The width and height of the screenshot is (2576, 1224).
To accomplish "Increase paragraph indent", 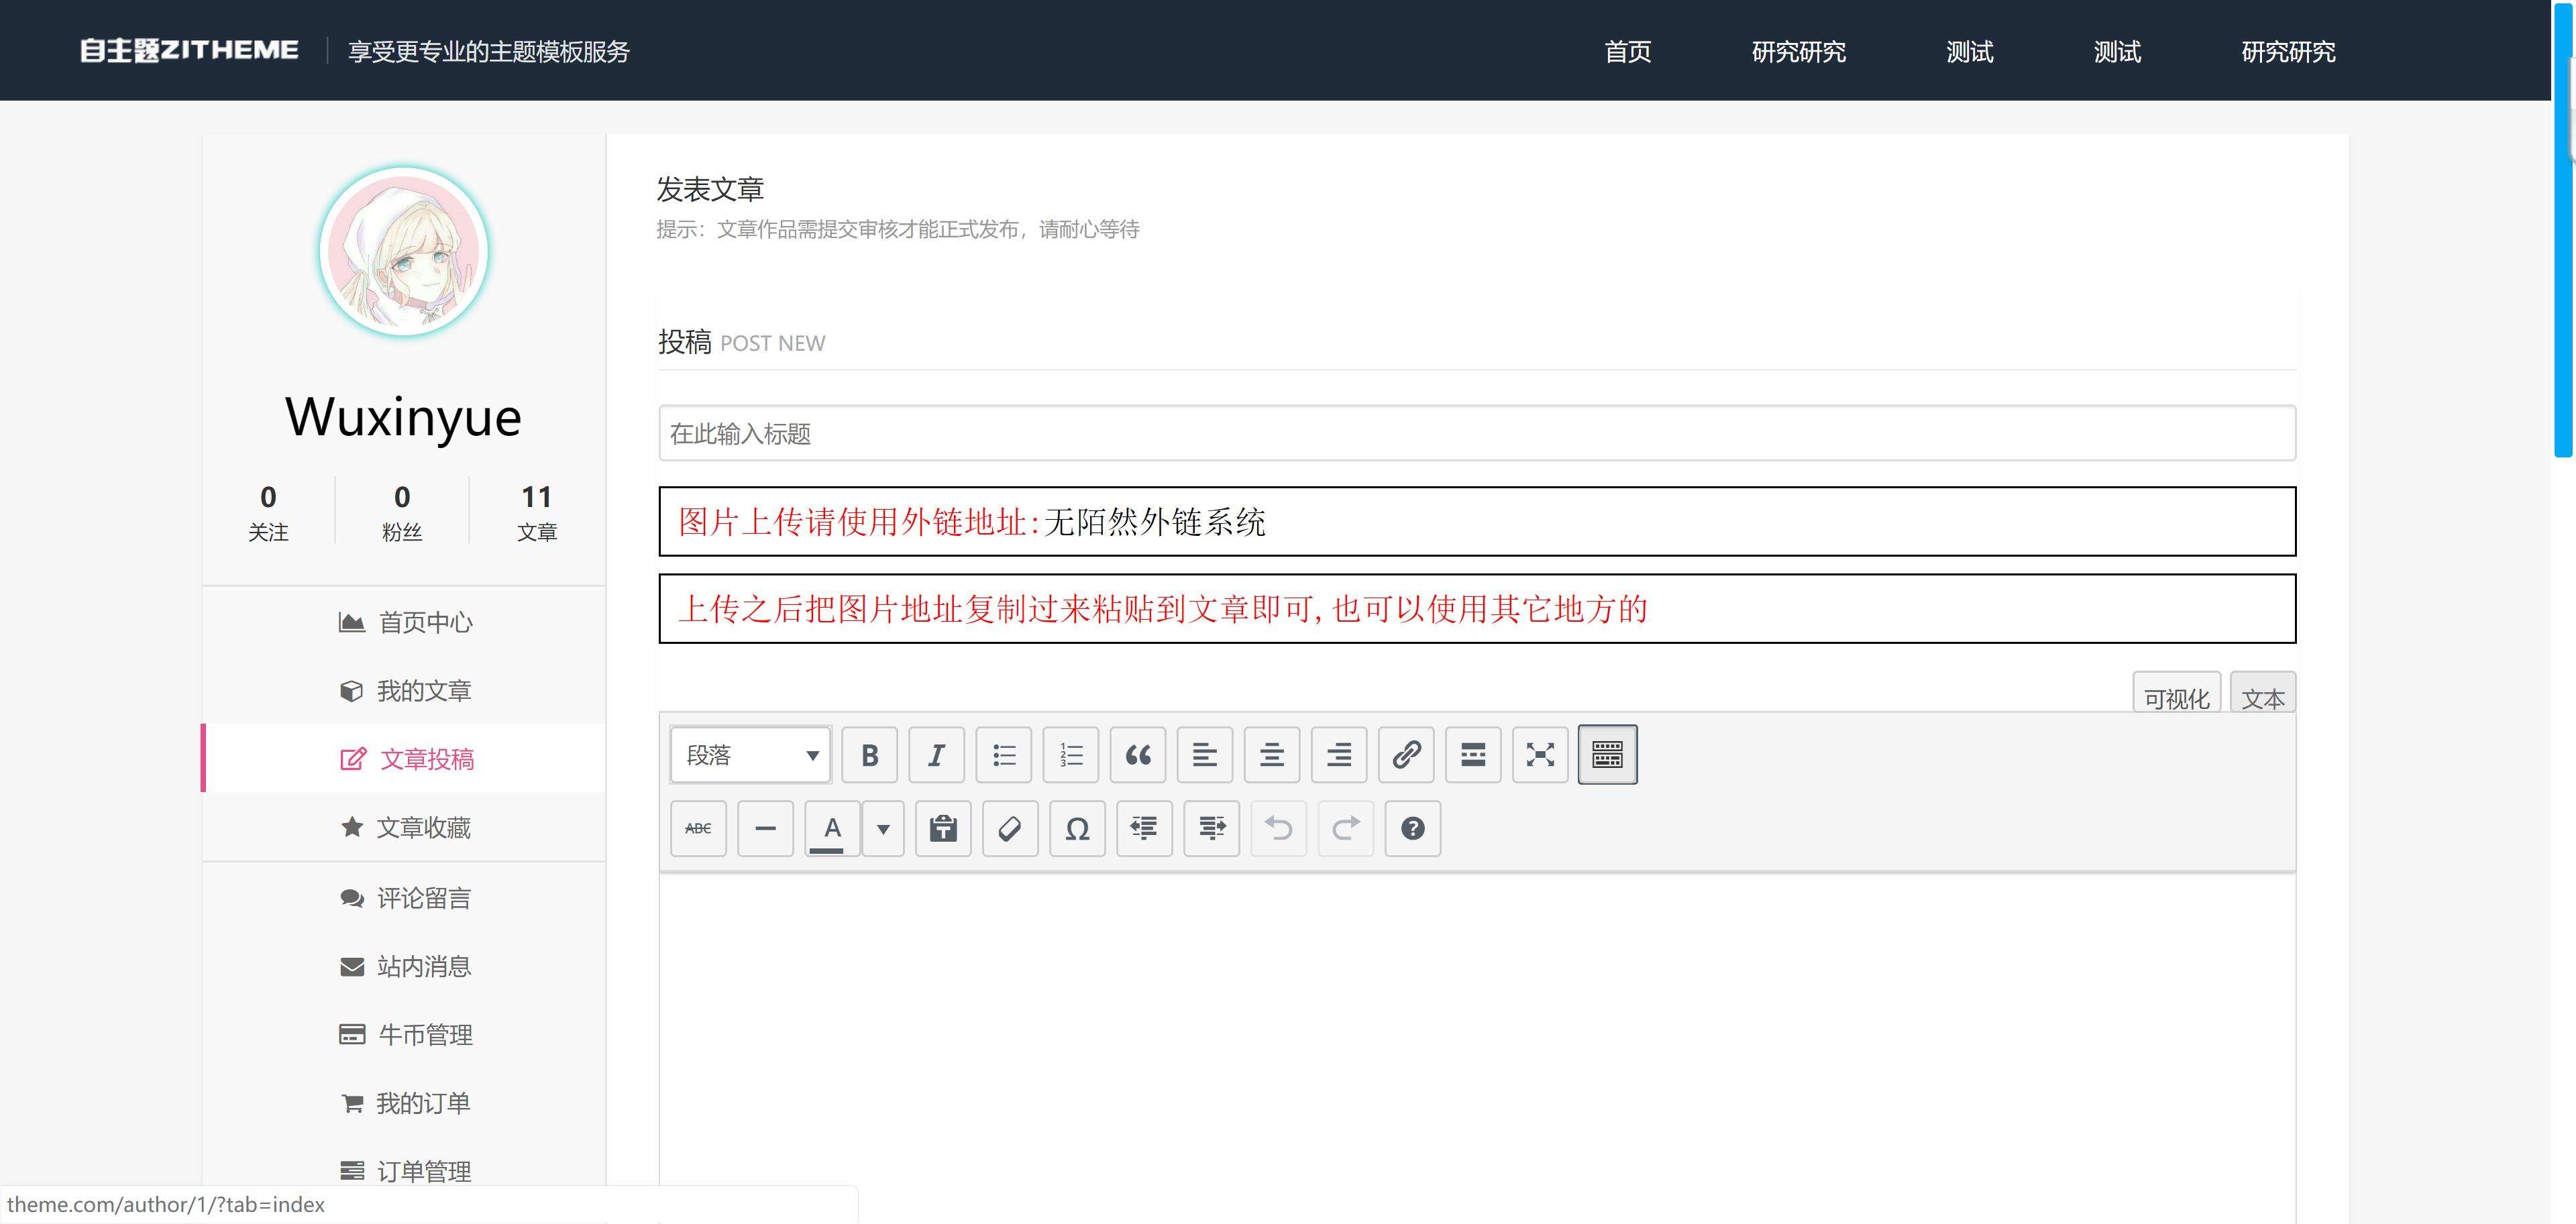I will coord(1211,829).
